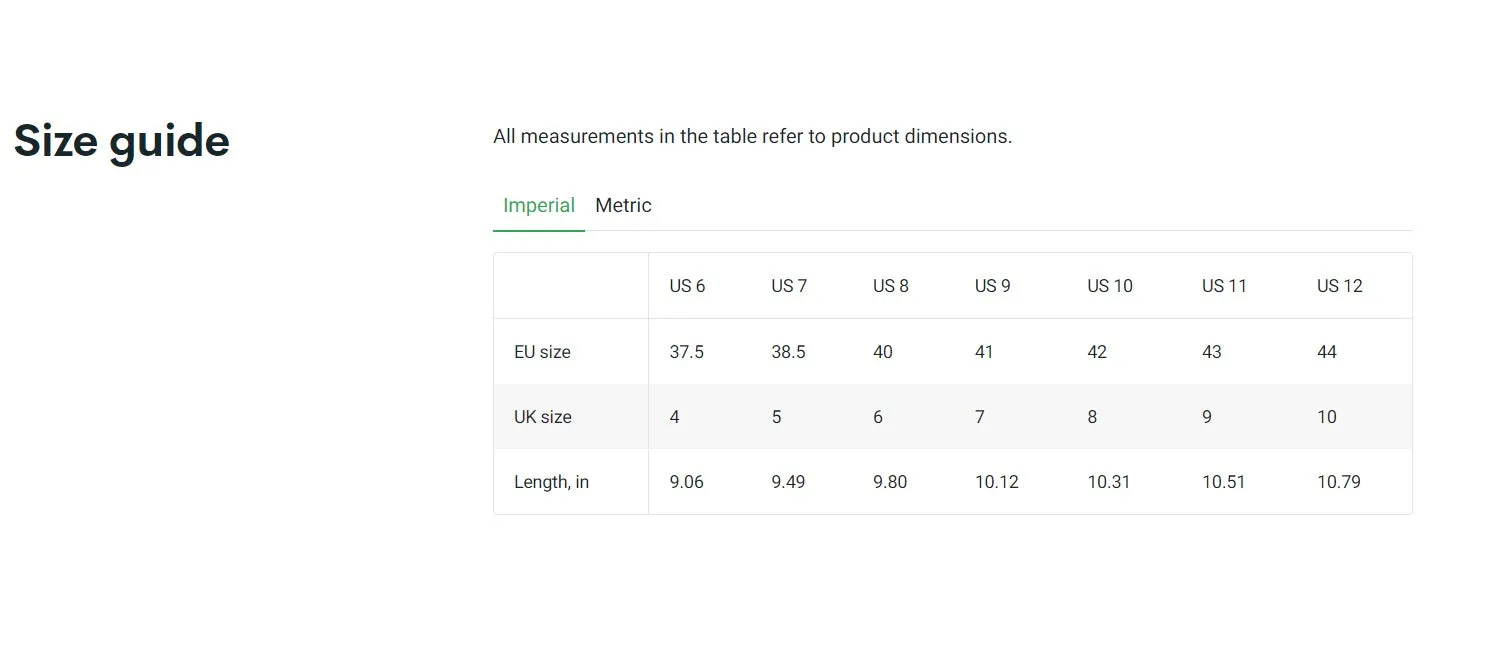Click the US 6 column header
The image size is (1488, 648).
click(687, 286)
